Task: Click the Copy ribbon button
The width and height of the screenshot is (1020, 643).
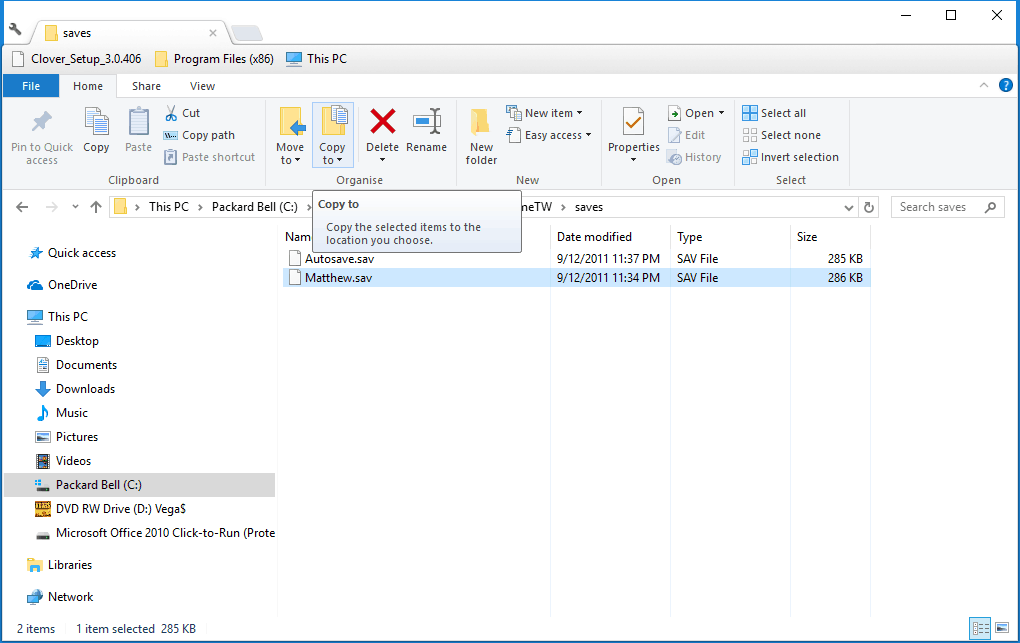Action: [96, 131]
